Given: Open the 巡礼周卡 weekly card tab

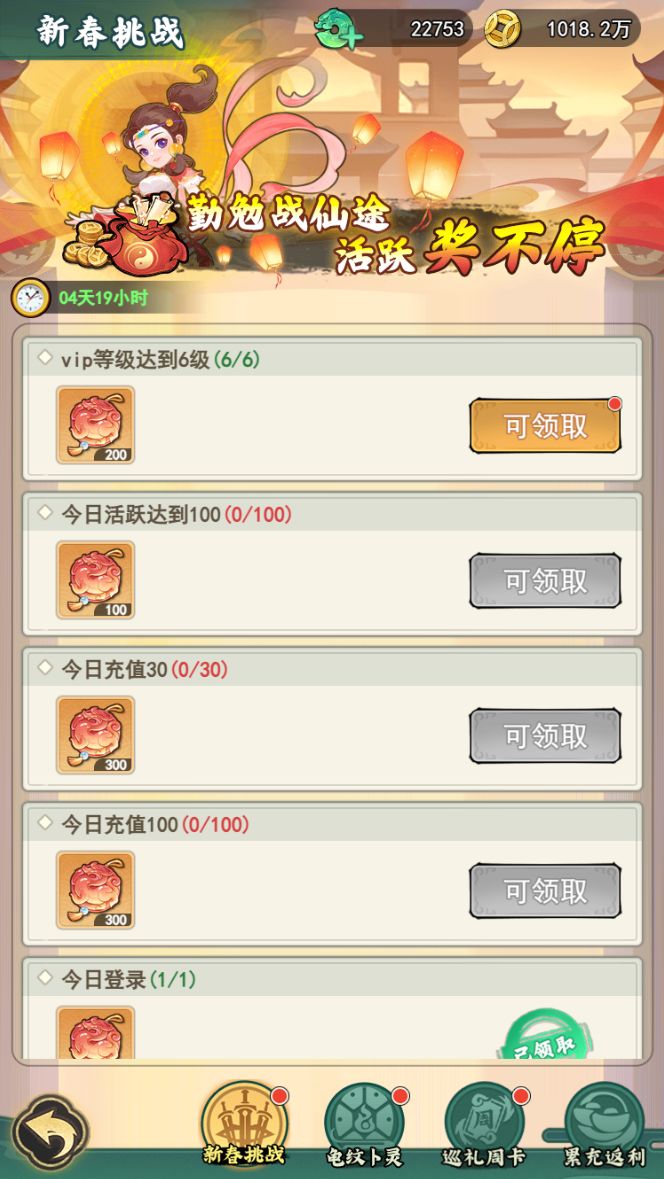Looking at the screenshot, I should click(484, 1126).
